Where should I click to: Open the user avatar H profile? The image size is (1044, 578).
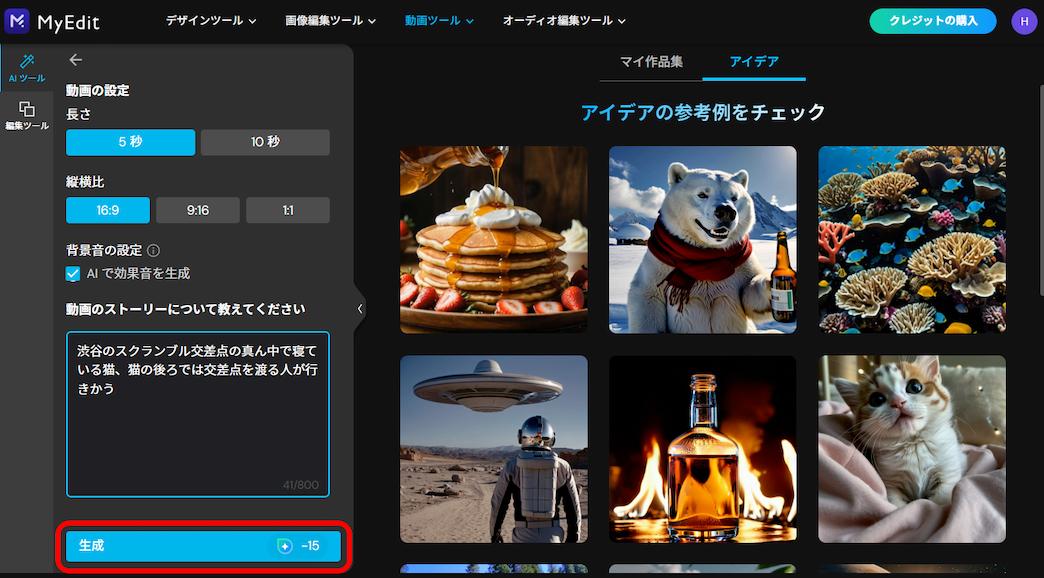pyautogui.click(x=1023, y=21)
